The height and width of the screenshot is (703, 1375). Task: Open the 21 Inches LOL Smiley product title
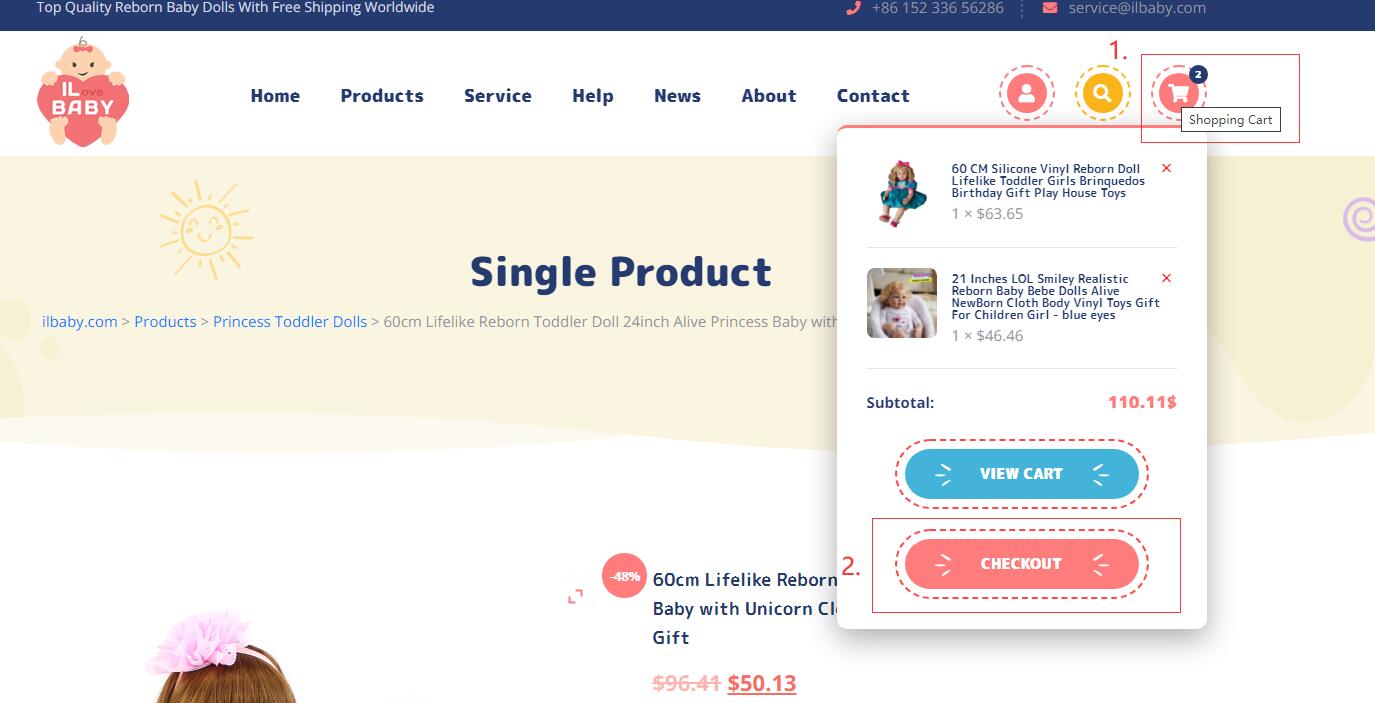pos(1055,297)
